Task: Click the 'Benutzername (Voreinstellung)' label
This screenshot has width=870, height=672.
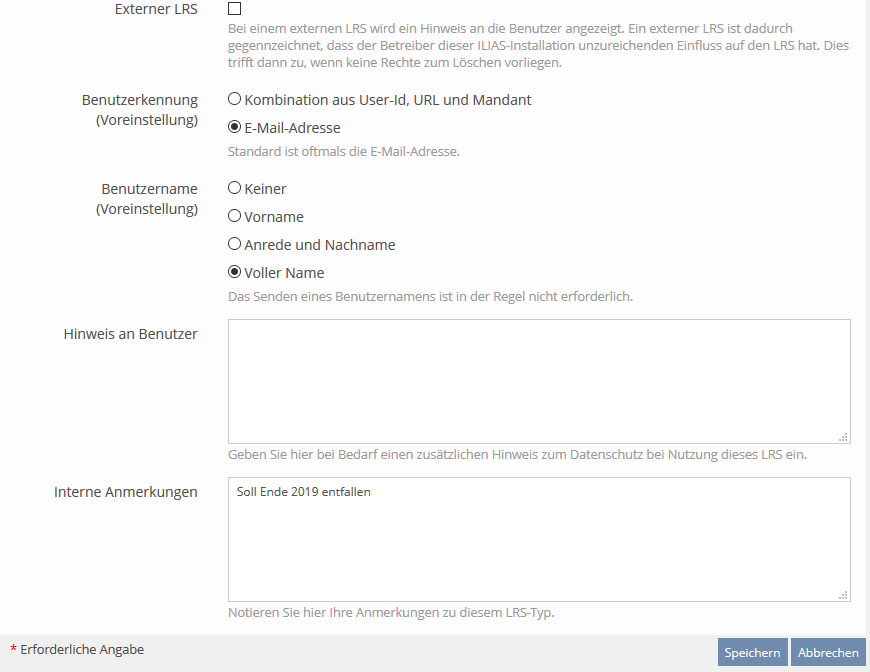Action: [147, 198]
